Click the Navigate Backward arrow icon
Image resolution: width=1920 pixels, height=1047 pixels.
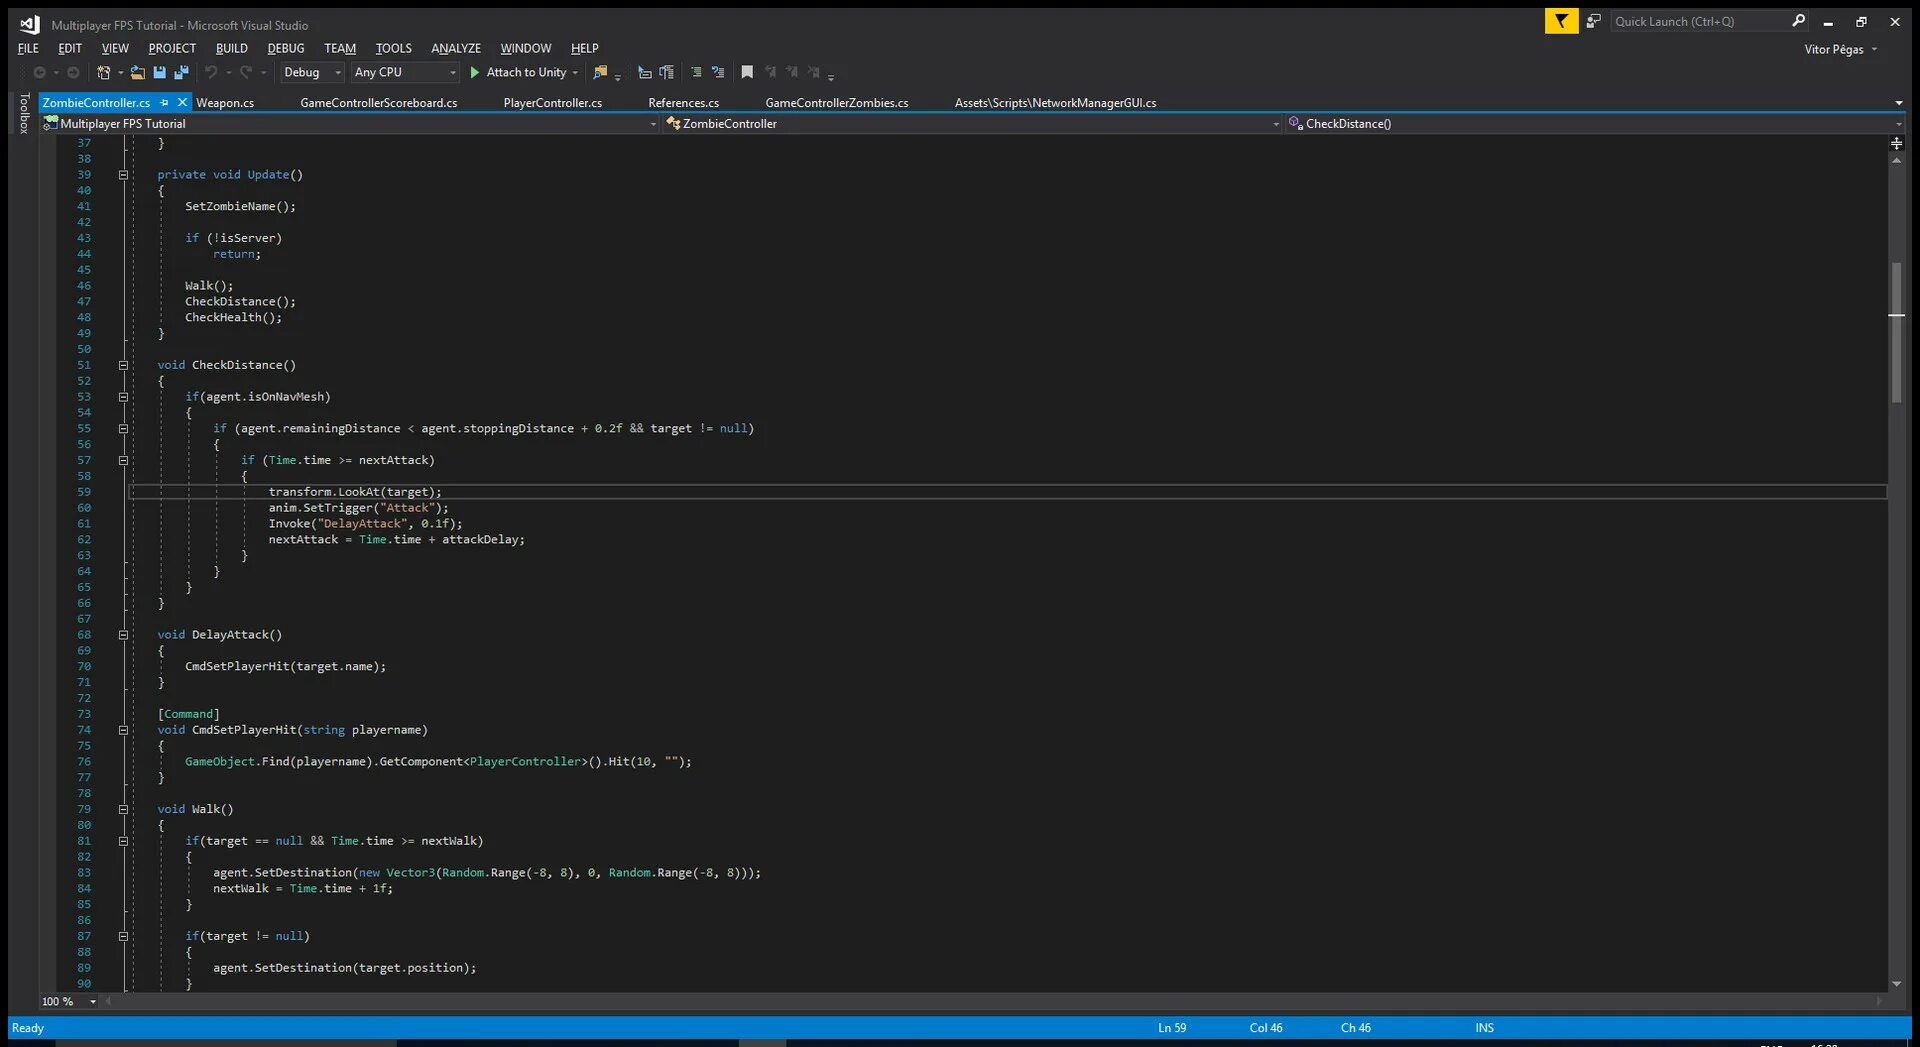(x=40, y=73)
